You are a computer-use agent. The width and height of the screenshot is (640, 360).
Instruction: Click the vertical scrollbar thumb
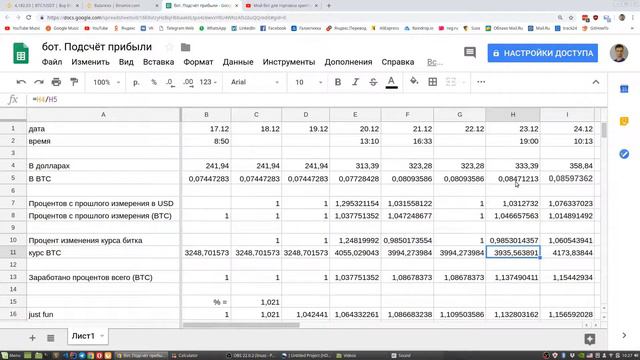(604, 130)
